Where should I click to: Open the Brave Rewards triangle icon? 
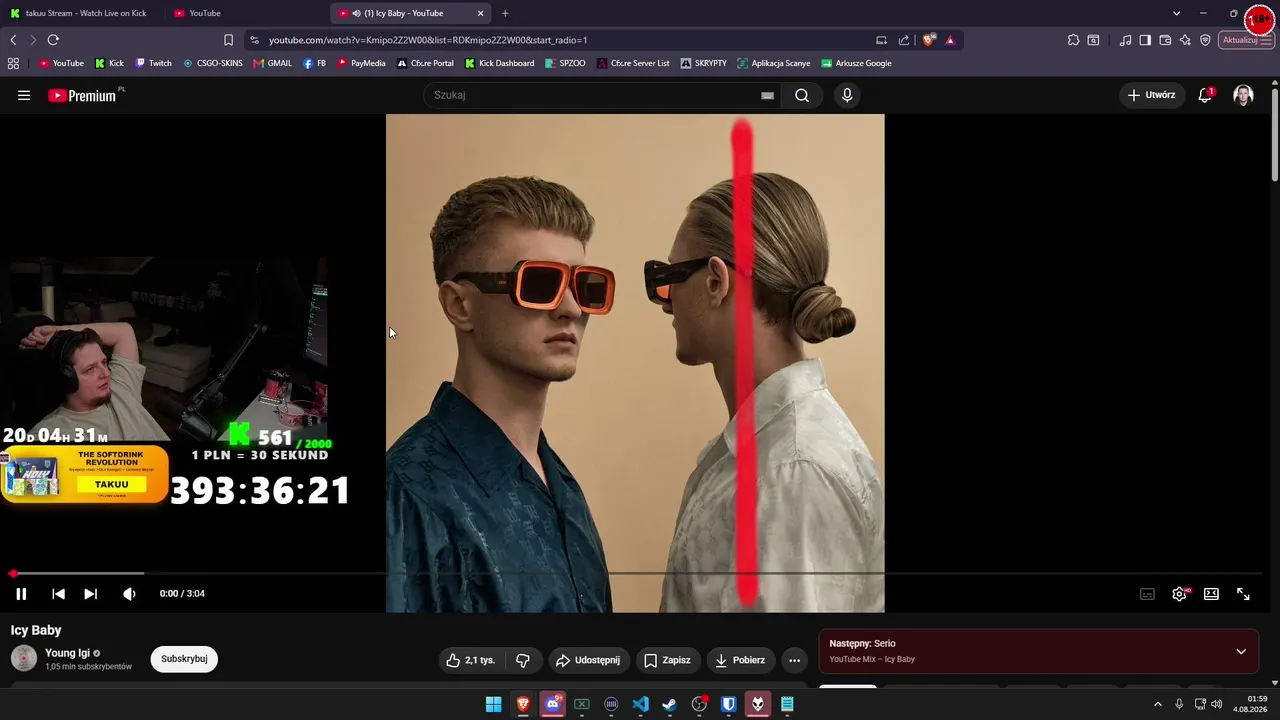tap(950, 40)
